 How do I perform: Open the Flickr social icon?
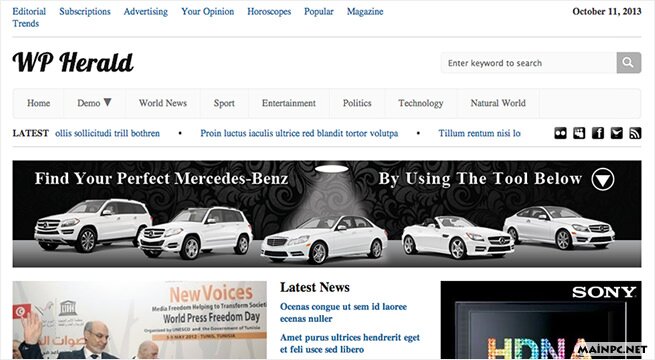560,133
